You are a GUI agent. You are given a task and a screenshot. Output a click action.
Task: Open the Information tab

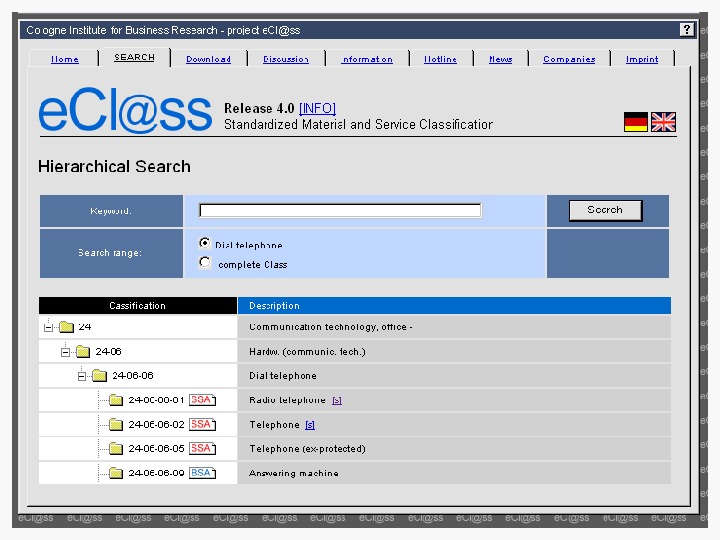coord(367,59)
